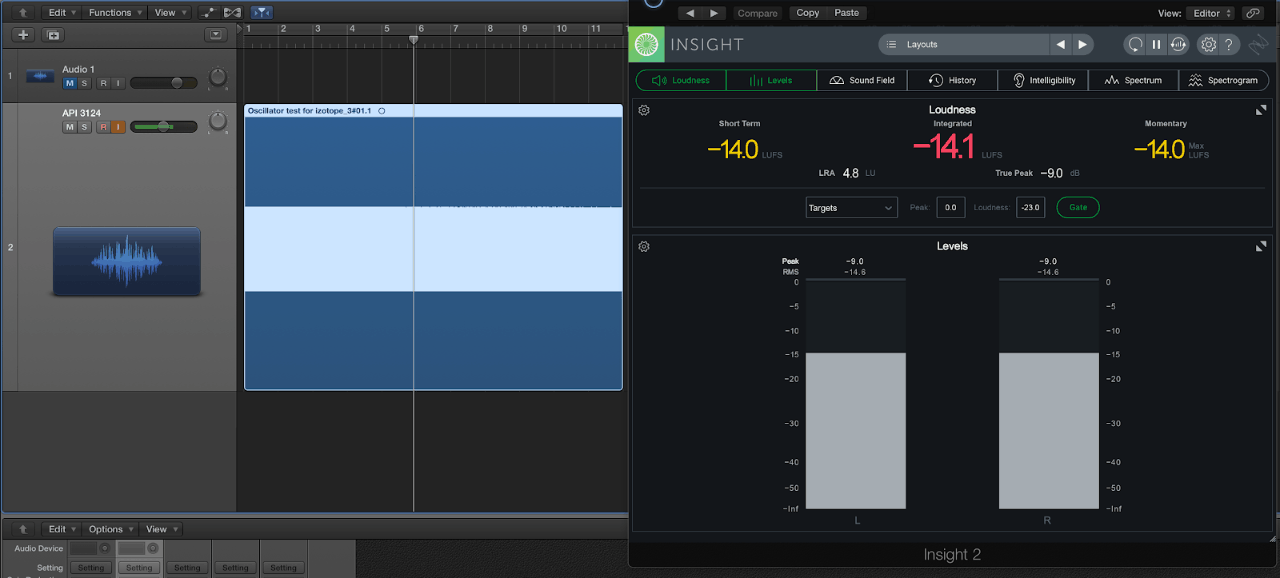1280x578 pixels.
Task: Open the Functions menu in tracks area
Action: pyautogui.click(x=115, y=13)
